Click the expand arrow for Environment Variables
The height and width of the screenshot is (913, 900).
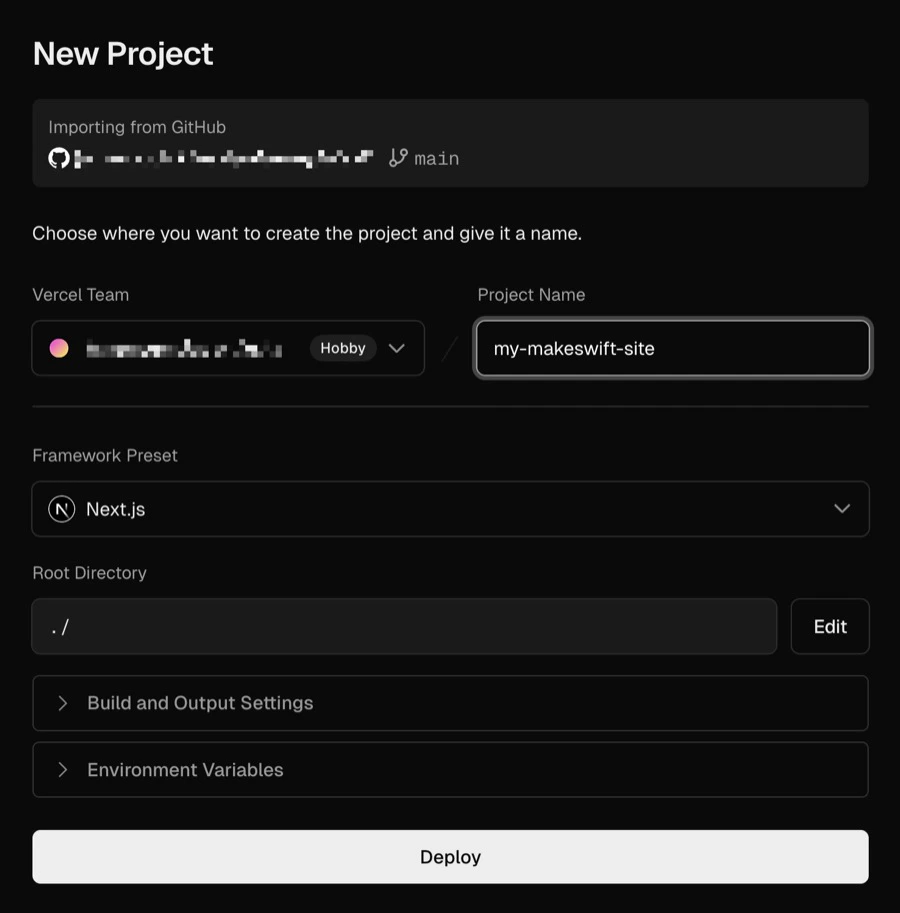click(x=63, y=769)
